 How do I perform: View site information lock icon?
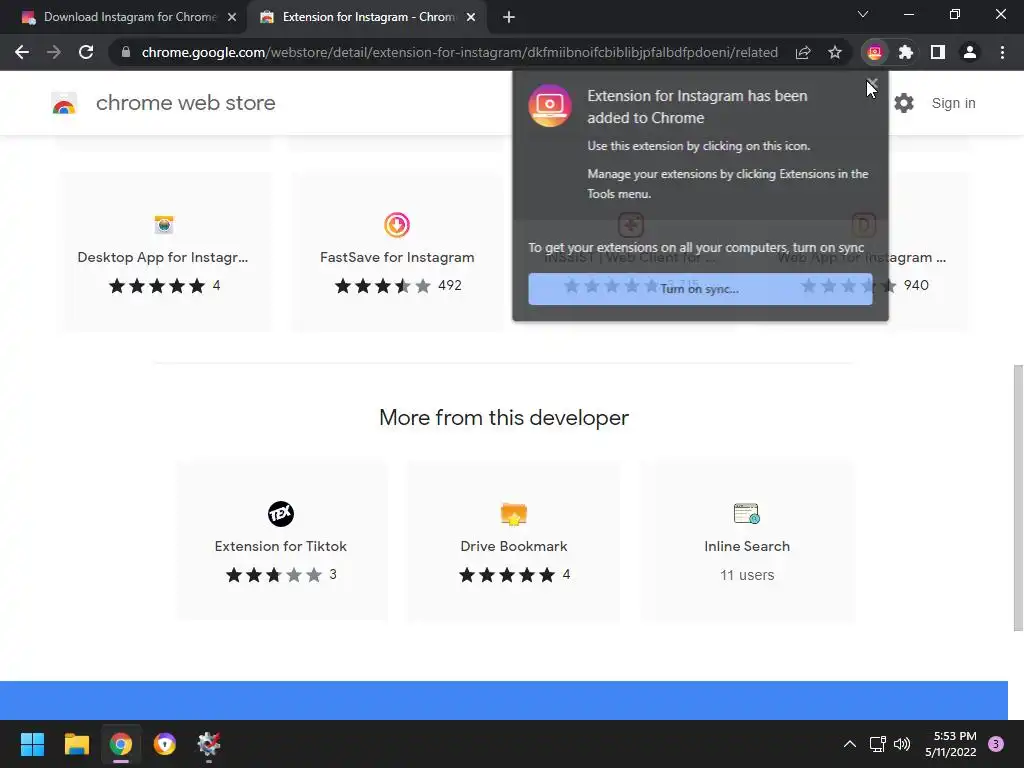[x=126, y=52]
